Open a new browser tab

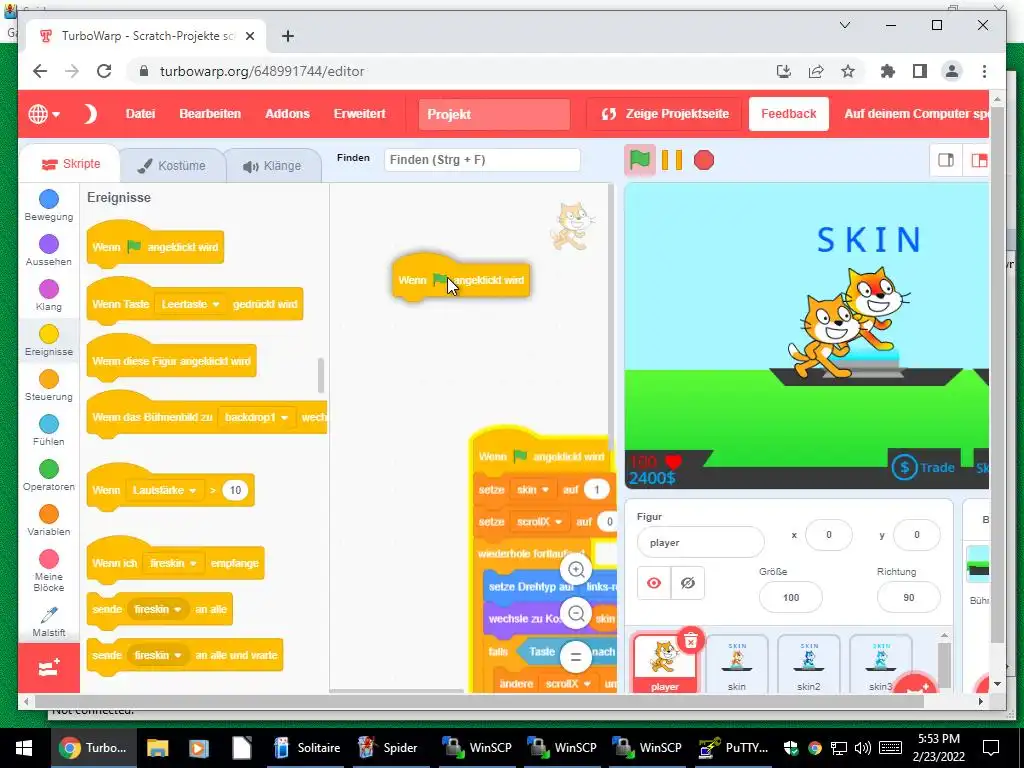[x=287, y=36]
